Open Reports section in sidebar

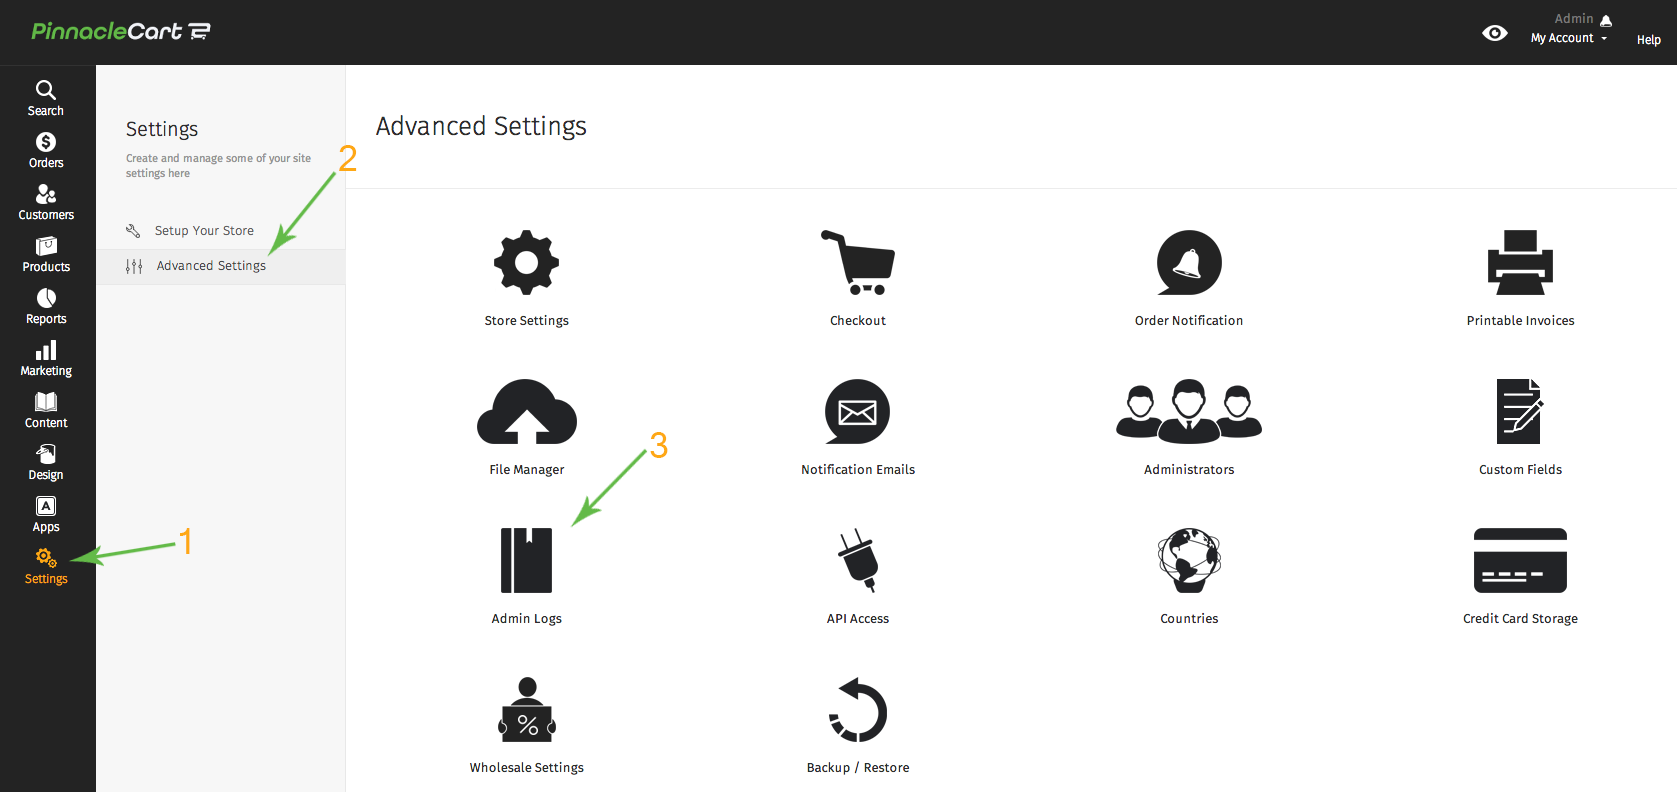click(46, 306)
